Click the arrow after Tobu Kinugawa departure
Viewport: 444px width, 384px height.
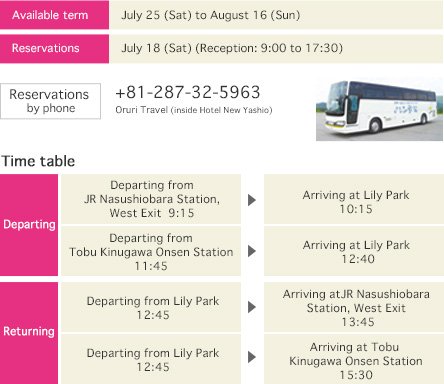tap(252, 251)
